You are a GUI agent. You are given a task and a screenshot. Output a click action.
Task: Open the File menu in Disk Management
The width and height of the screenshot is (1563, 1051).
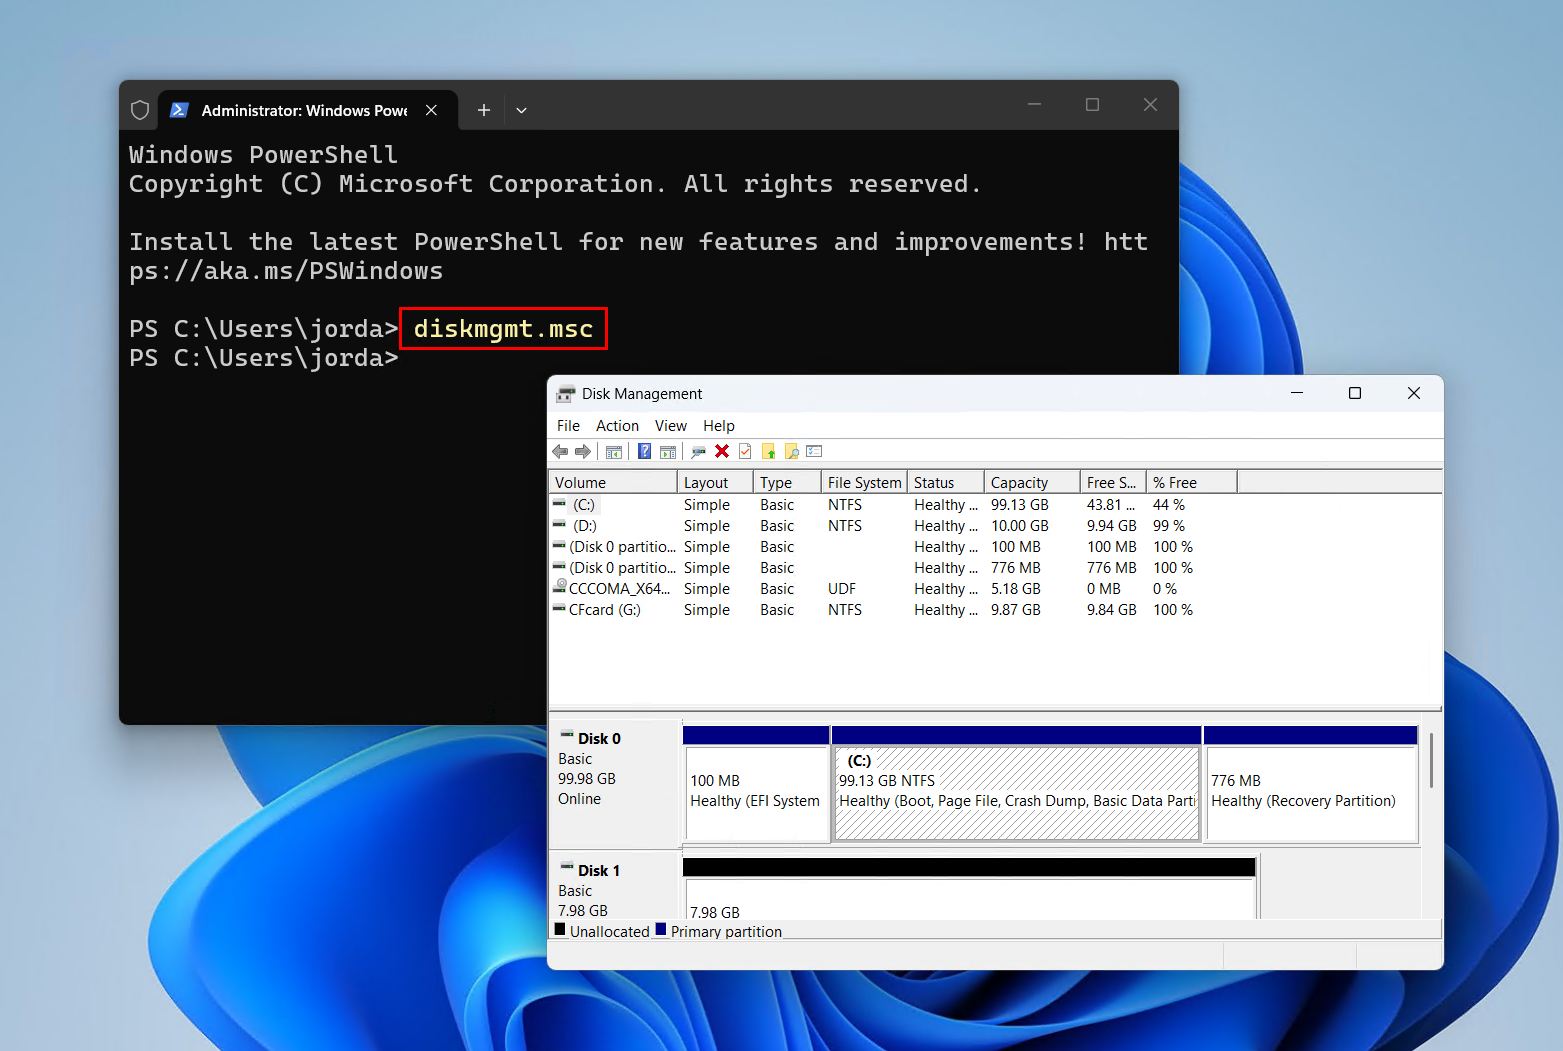point(568,426)
